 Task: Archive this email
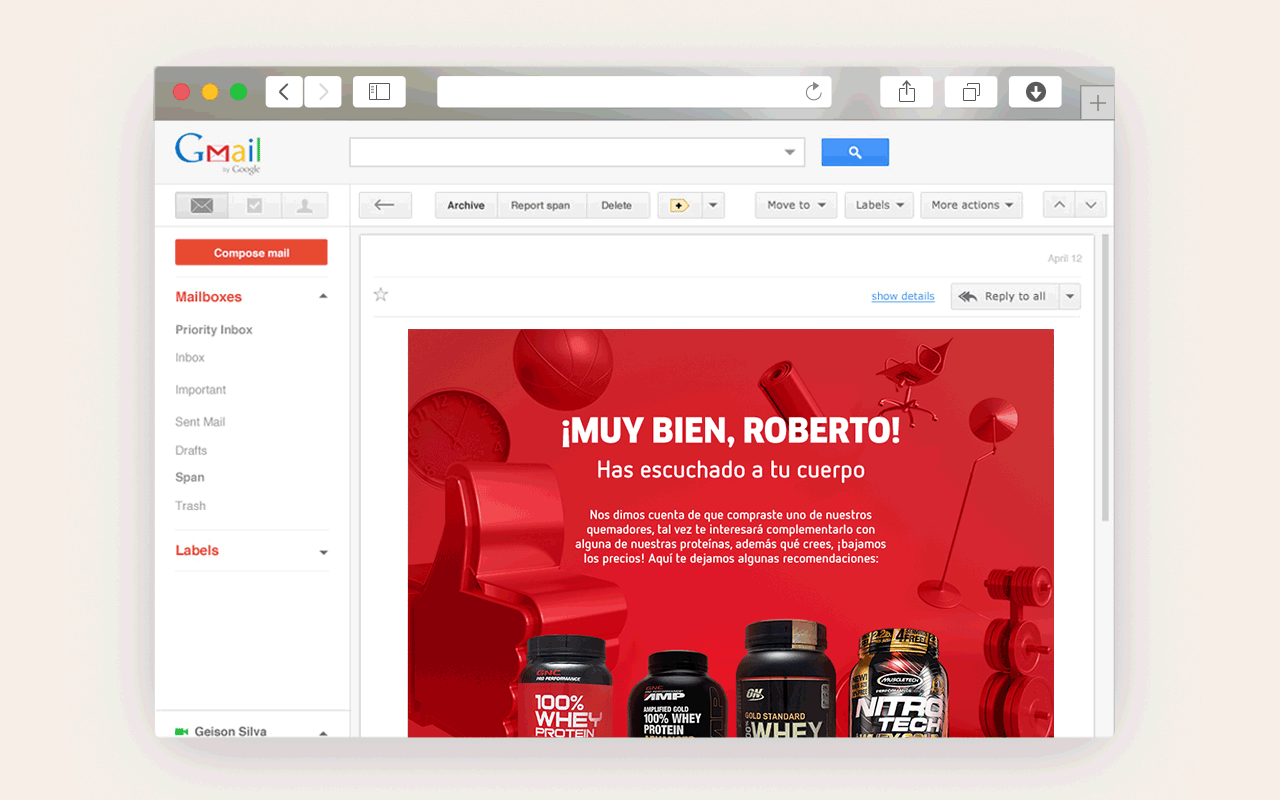click(x=466, y=205)
